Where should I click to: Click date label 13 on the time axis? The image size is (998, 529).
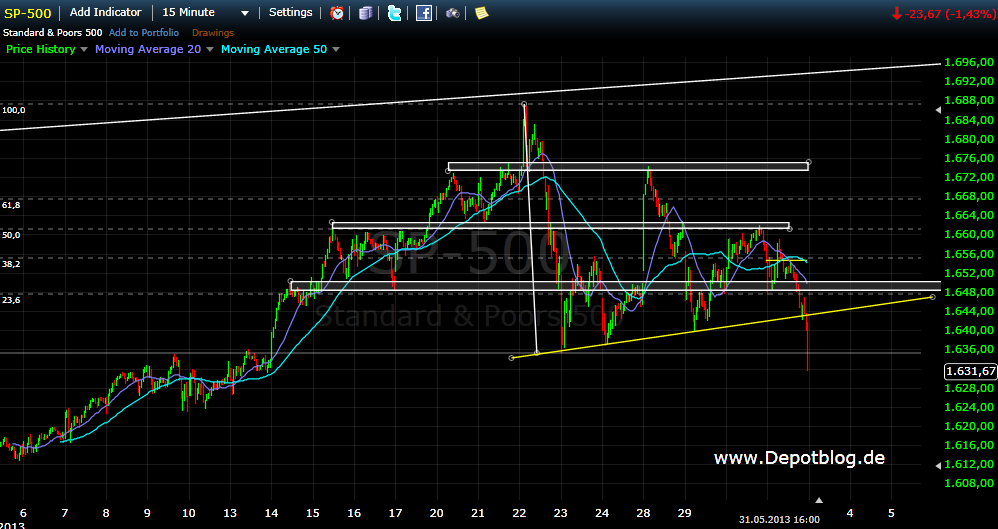click(x=229, y=512)
